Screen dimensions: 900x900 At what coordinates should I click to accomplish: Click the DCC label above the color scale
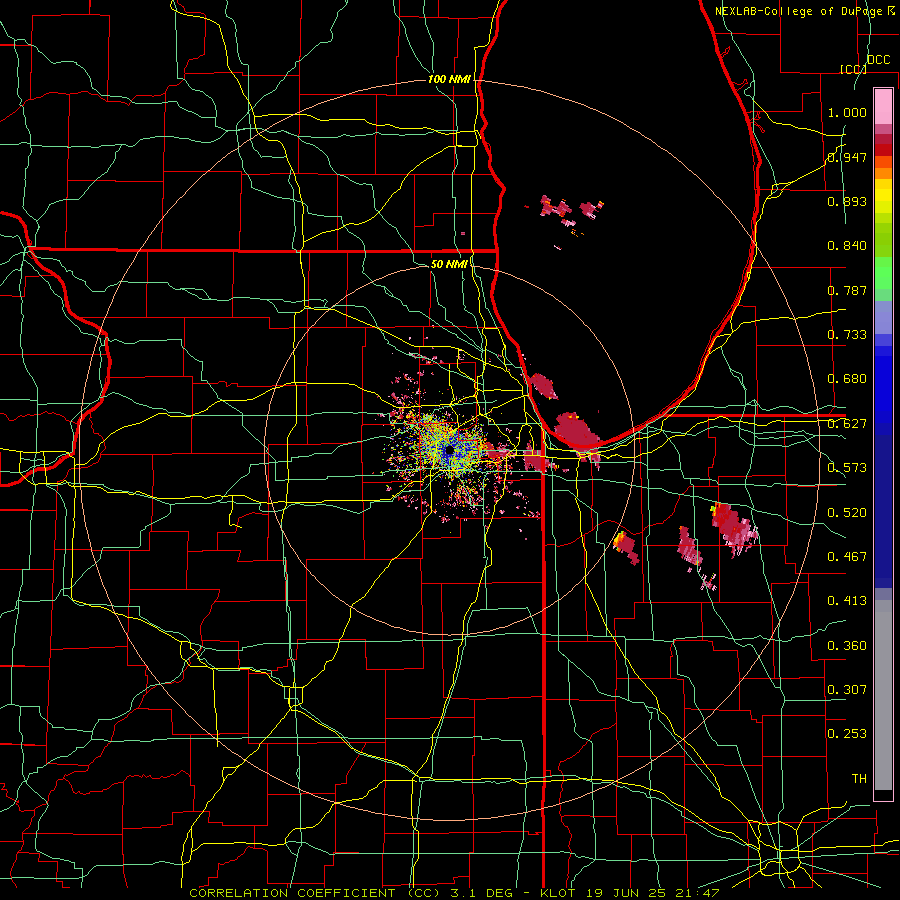pos(878,60)
